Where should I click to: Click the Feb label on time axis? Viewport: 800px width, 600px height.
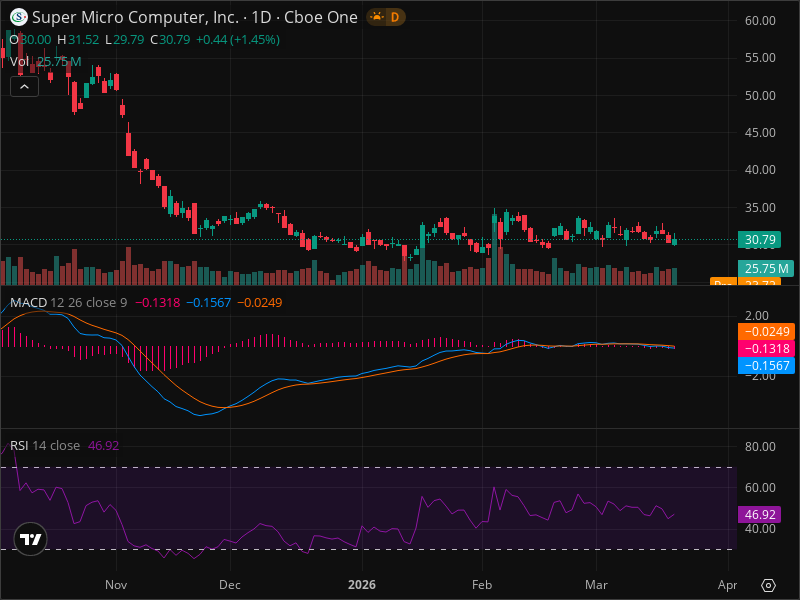point(482,585)
